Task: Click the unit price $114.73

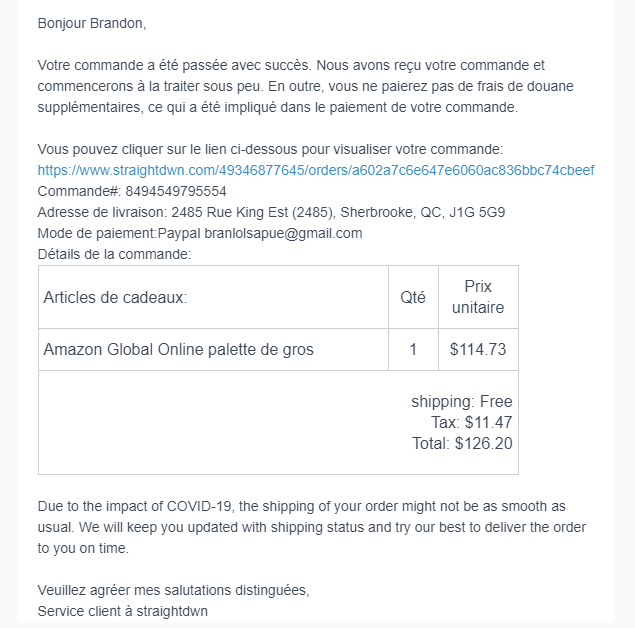Action: tap(478, 350)
